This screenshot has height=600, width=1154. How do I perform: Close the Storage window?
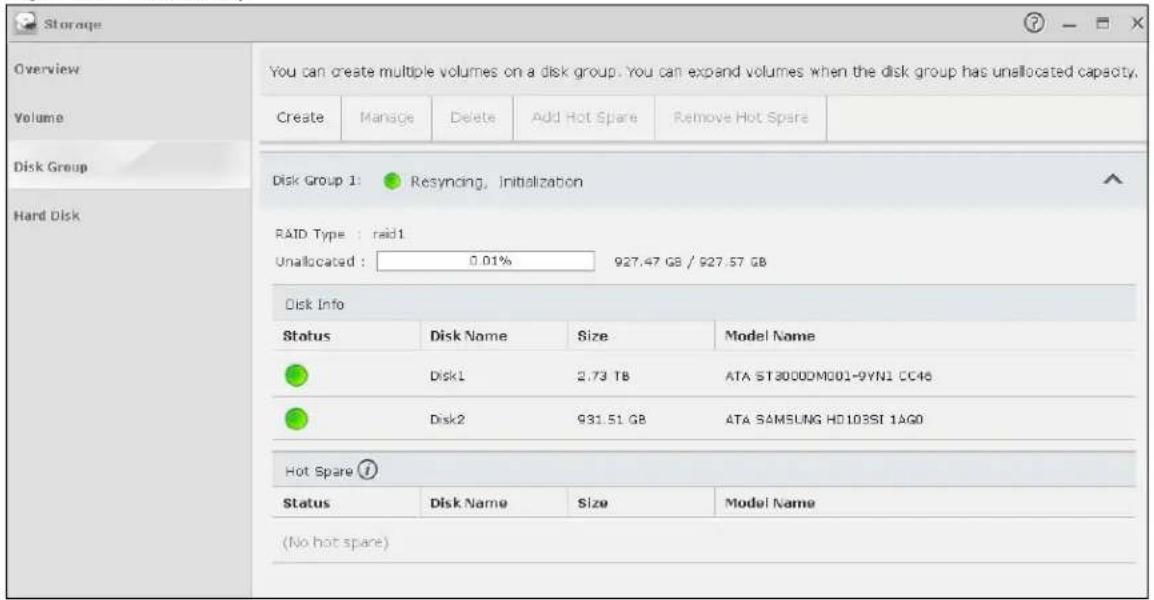[1137, 24]
